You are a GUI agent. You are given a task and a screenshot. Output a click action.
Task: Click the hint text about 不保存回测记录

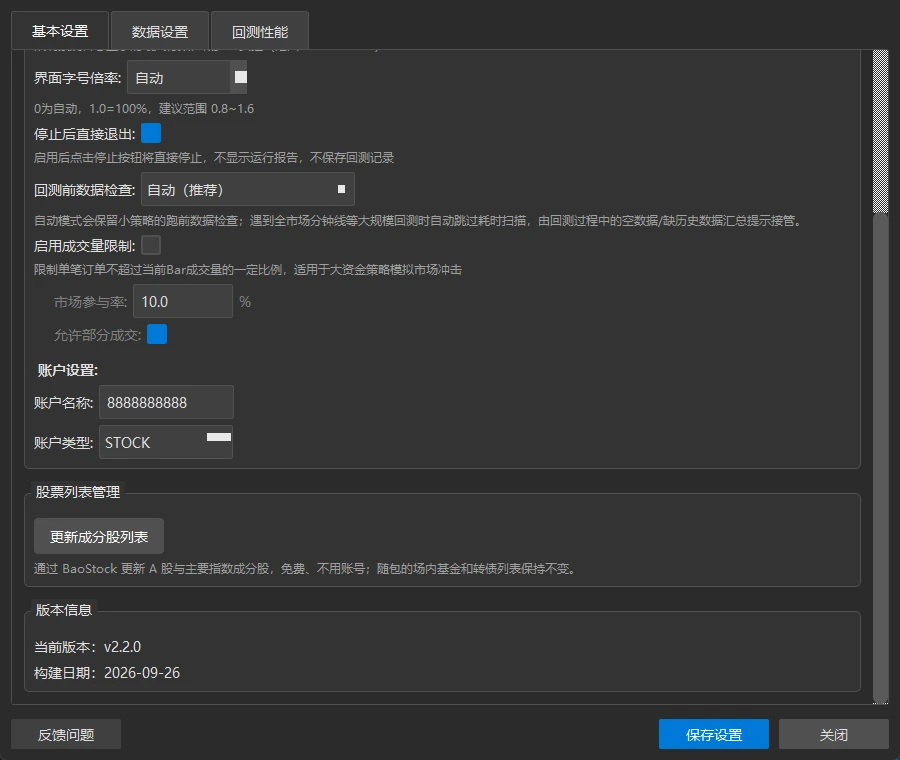(x=214, y=157)
